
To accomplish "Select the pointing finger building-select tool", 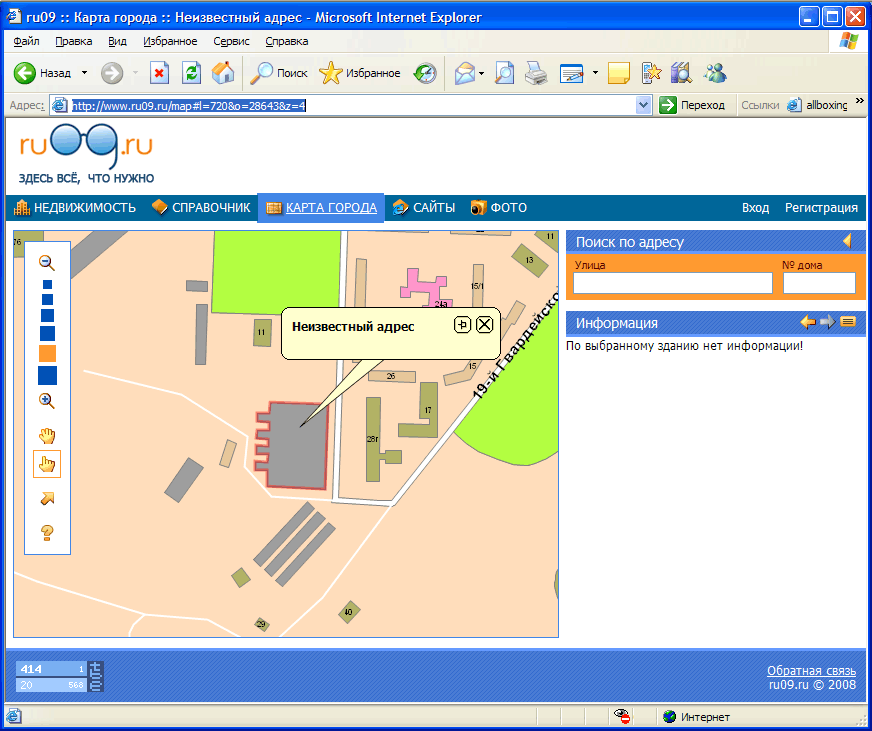I will 47,464.
